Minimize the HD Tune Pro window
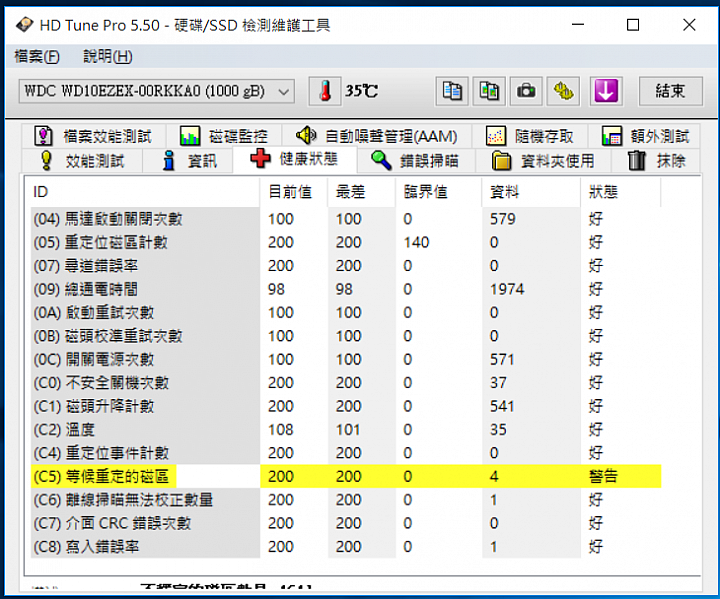The height and width of the screenshot is (599, 720). click(578, 24)
